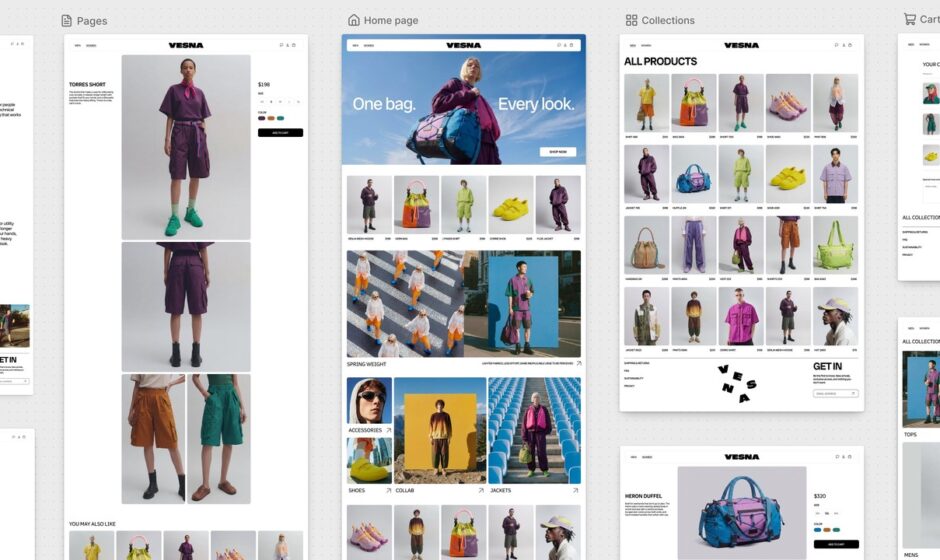Click the bag icon in the Torres Short page header
940x560 pixels.
pyautogui.click(x=294, y=46)
